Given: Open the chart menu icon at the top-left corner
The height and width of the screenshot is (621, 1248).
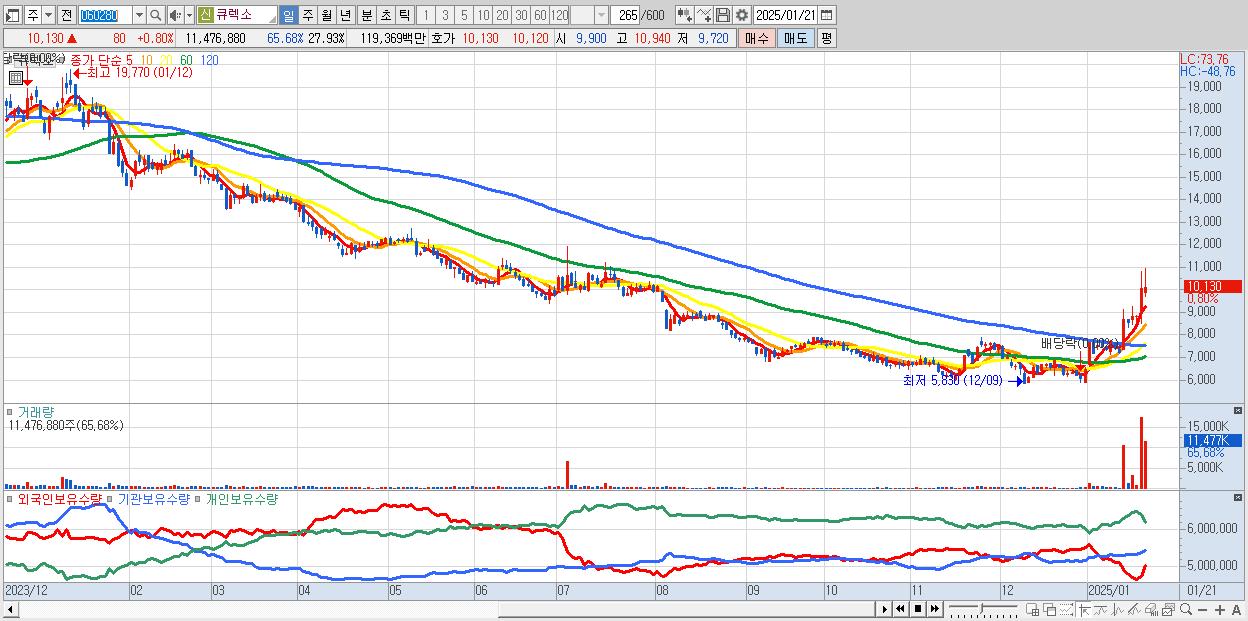Looking at the screenshot, I should [x=13, y=15].
